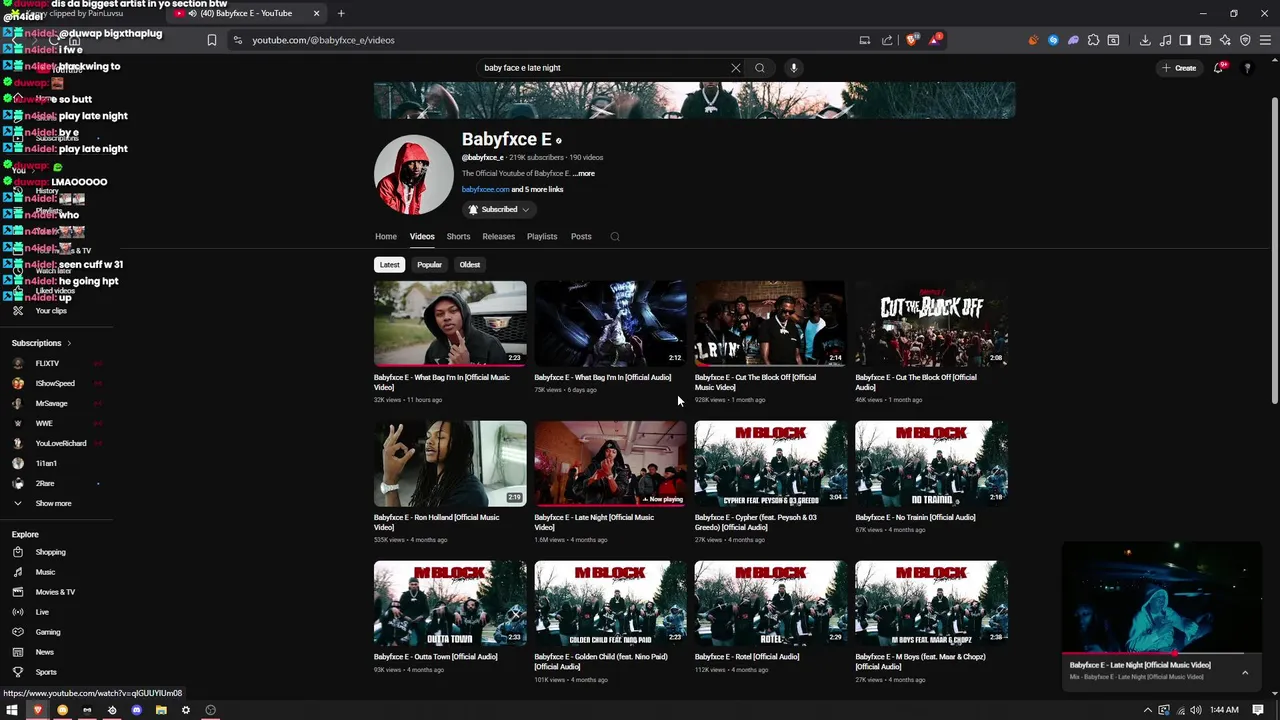Switch to the Shorts tab
Screen dimensions: 1280x720
pos(458,237)
